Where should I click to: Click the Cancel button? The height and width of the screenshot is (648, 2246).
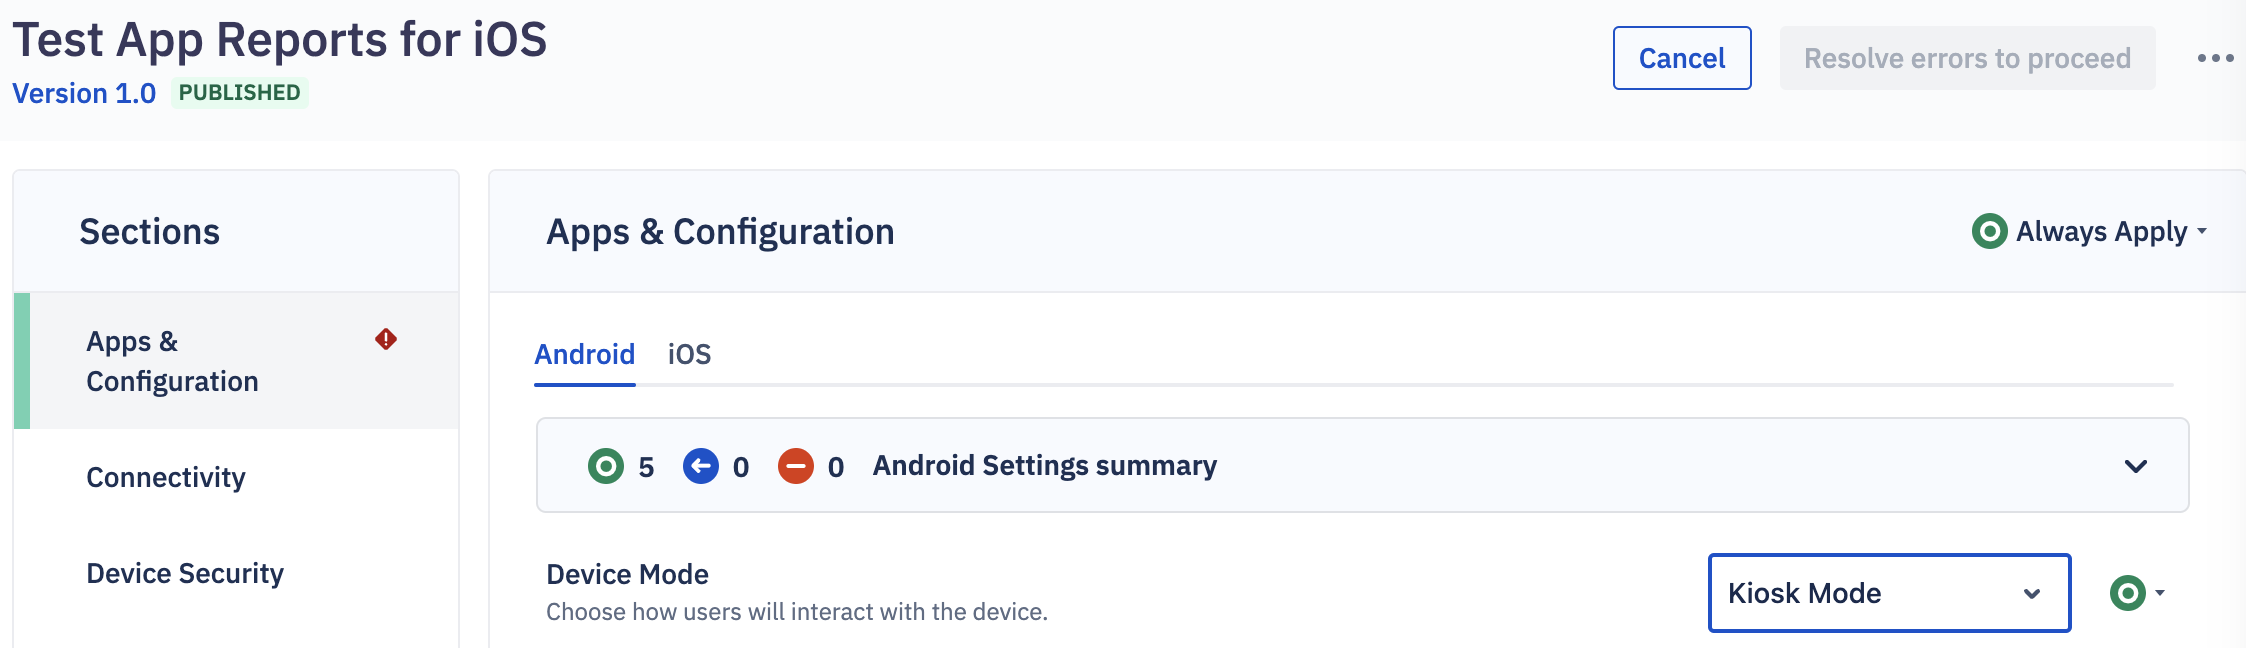(1682, 58)
